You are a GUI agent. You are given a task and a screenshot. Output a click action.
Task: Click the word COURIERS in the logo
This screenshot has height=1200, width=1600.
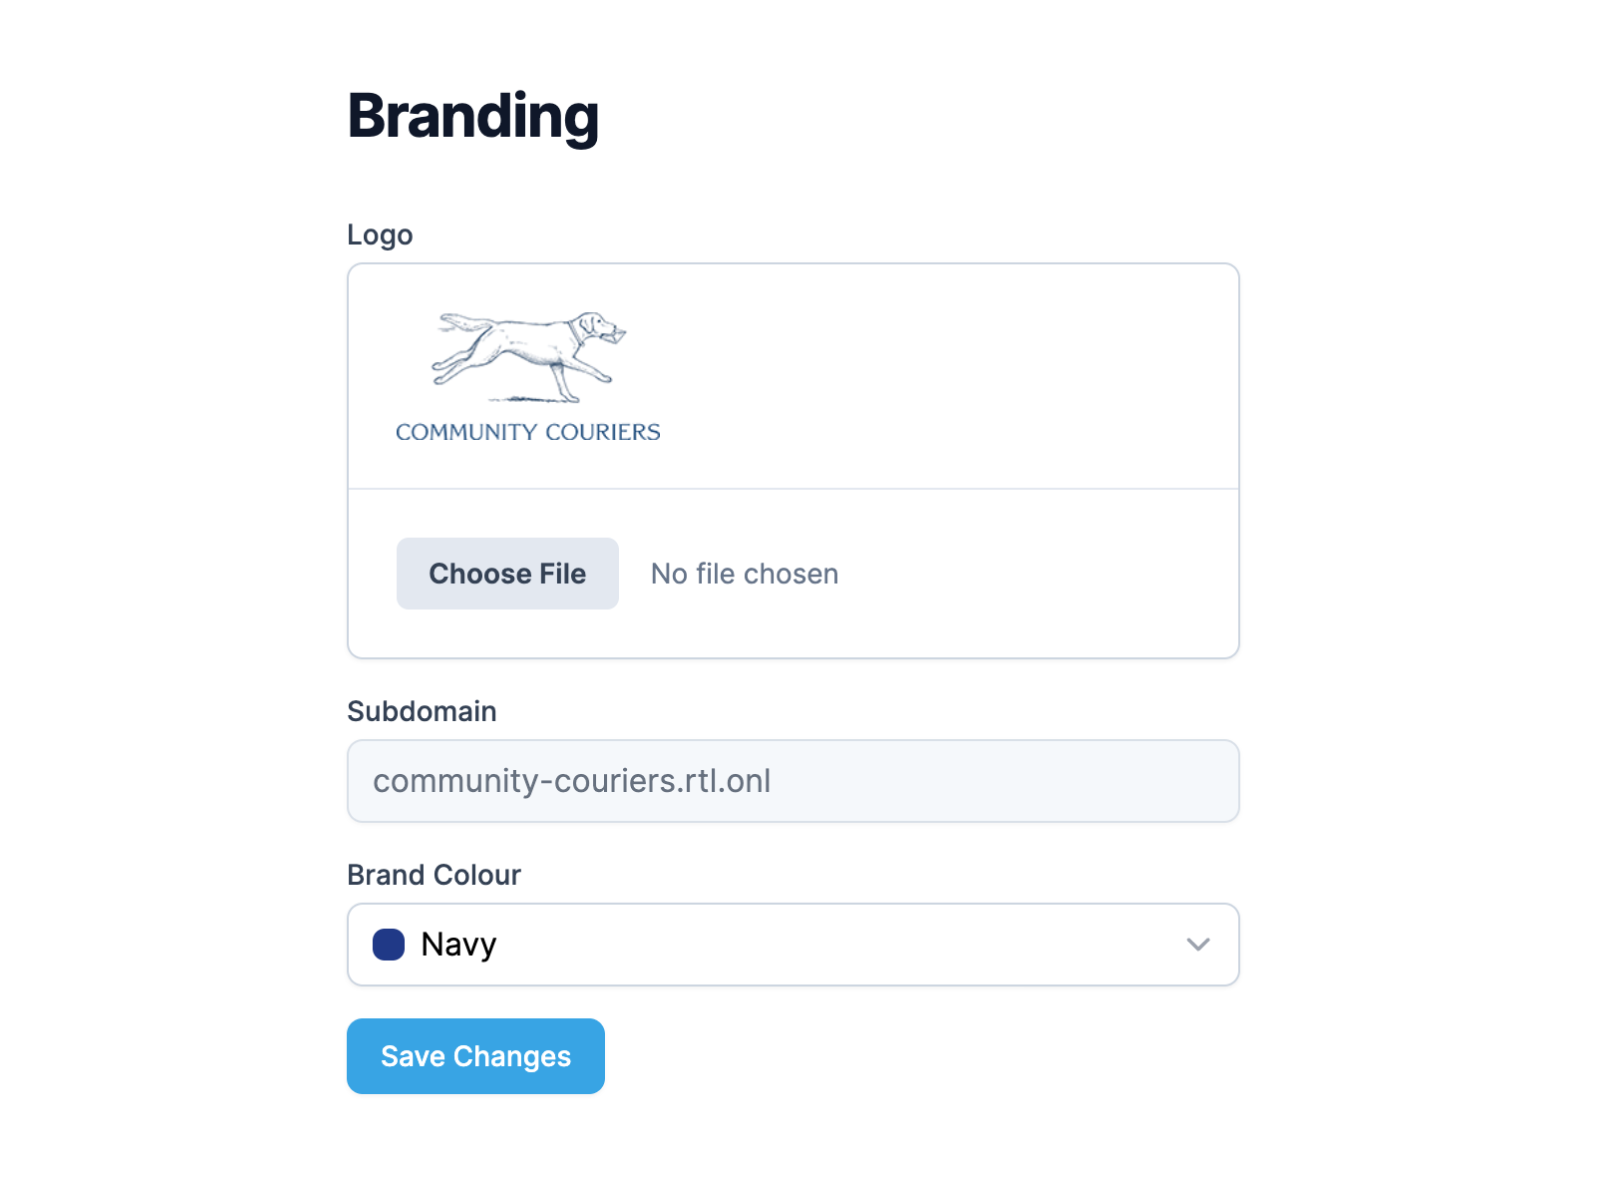(602, 432)
